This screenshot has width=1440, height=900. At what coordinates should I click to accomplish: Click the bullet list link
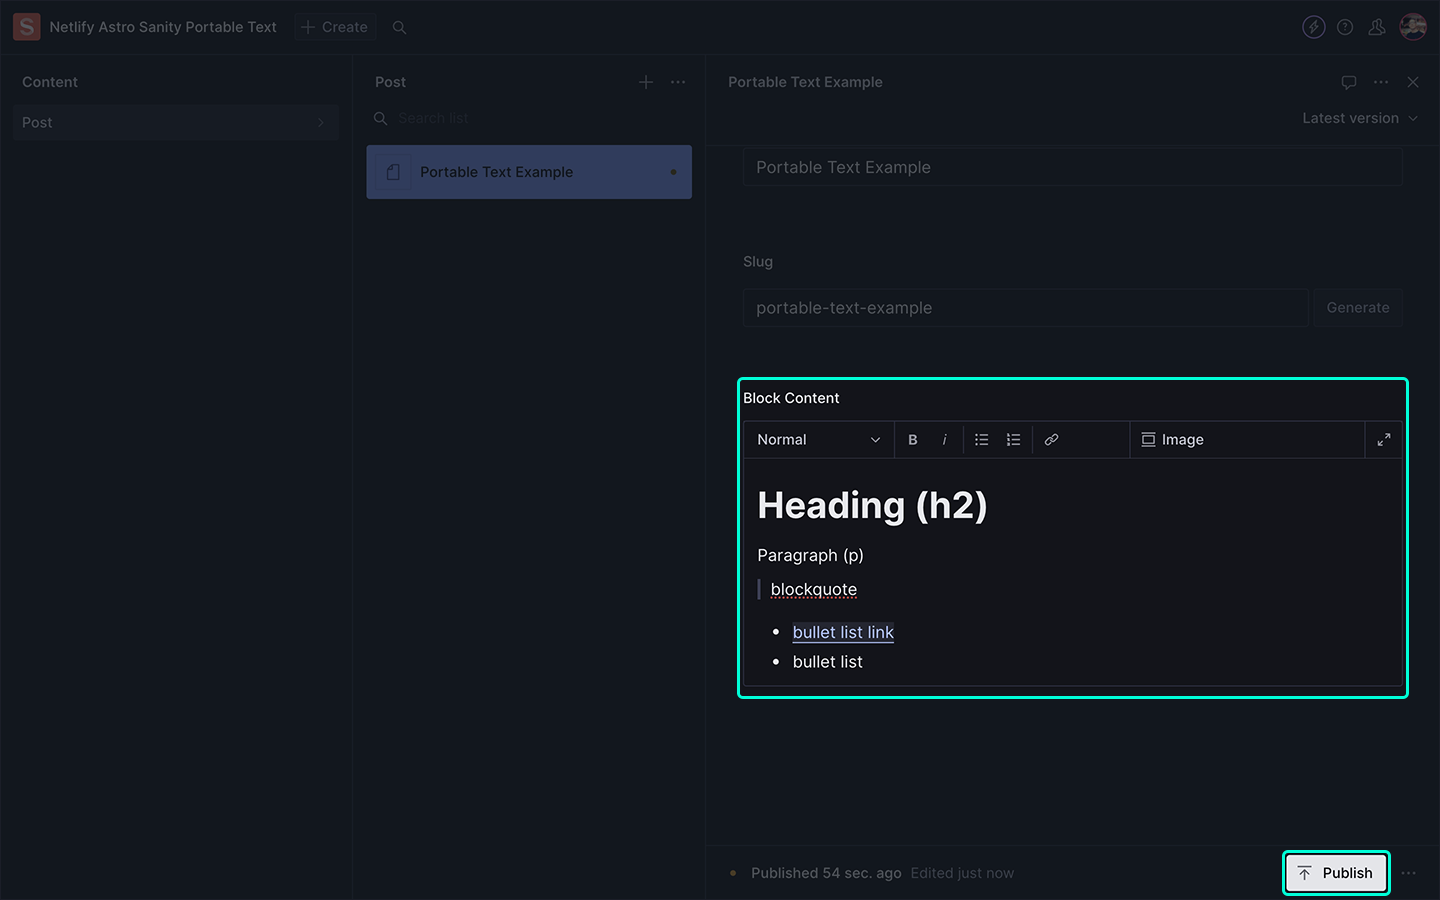click(843, 632)
